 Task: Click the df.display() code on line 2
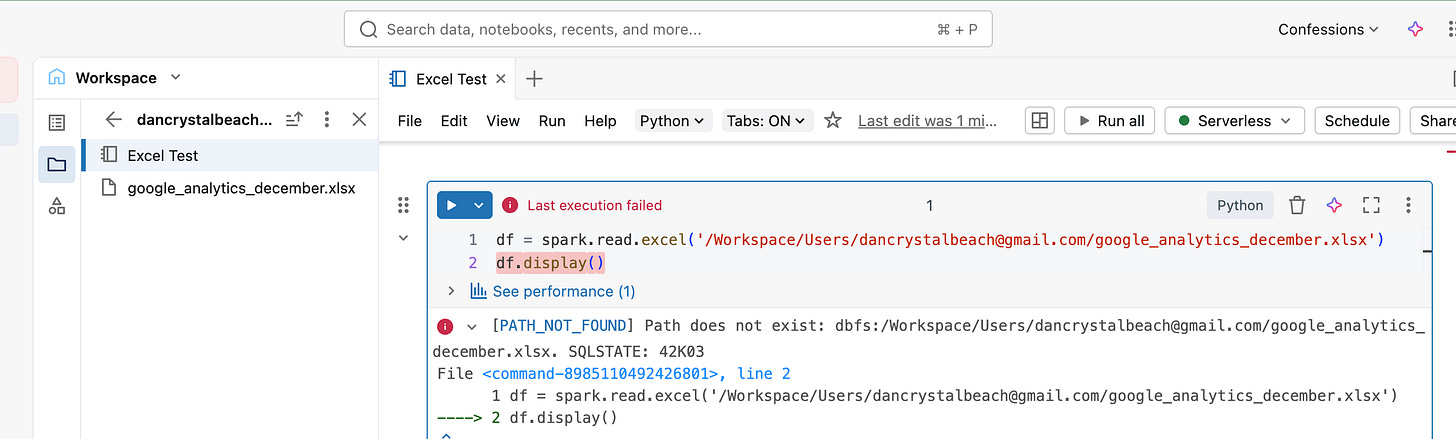(551, 263)
